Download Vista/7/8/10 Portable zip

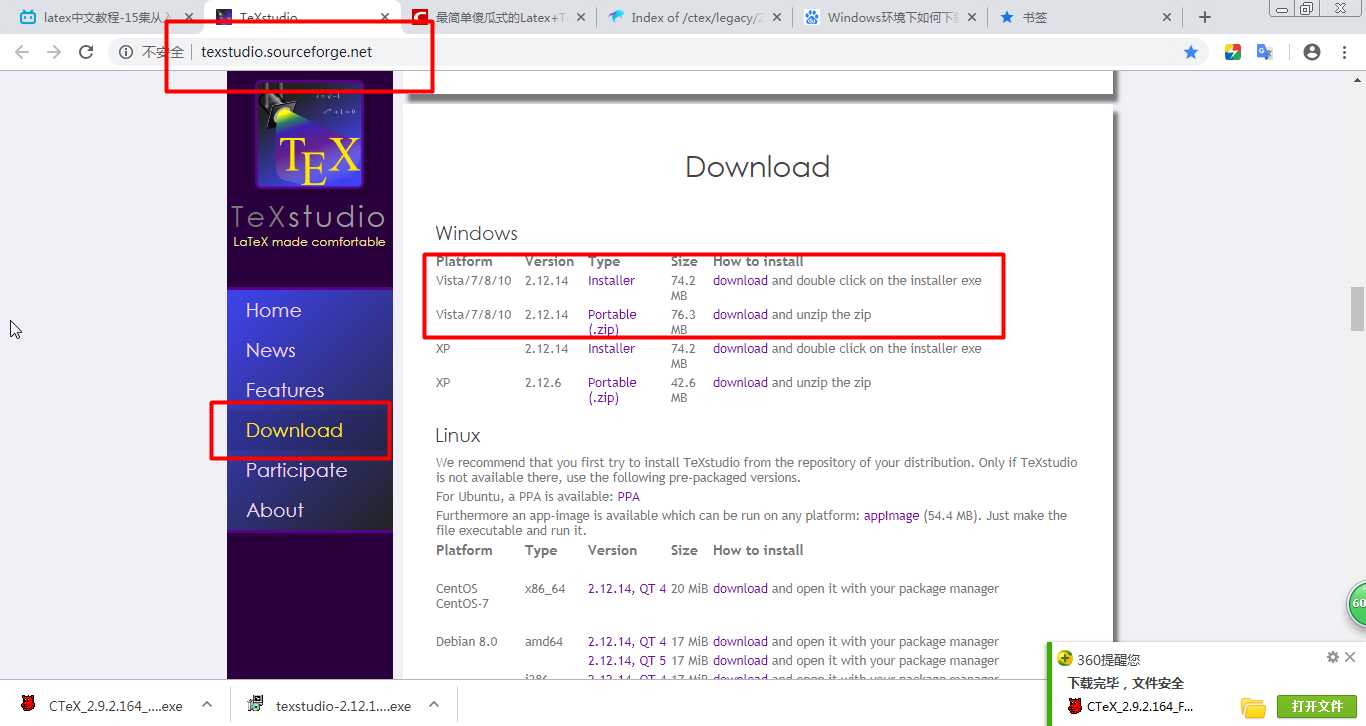pos(740,315)
